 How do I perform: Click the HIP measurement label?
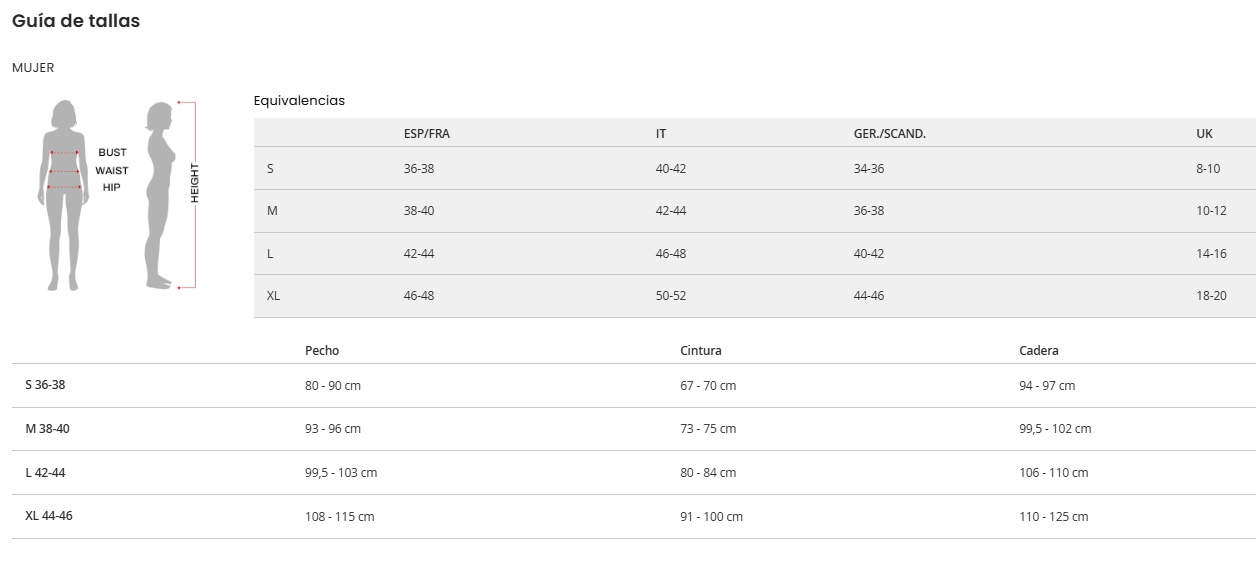pyautogui.click(x=112, y=188)
